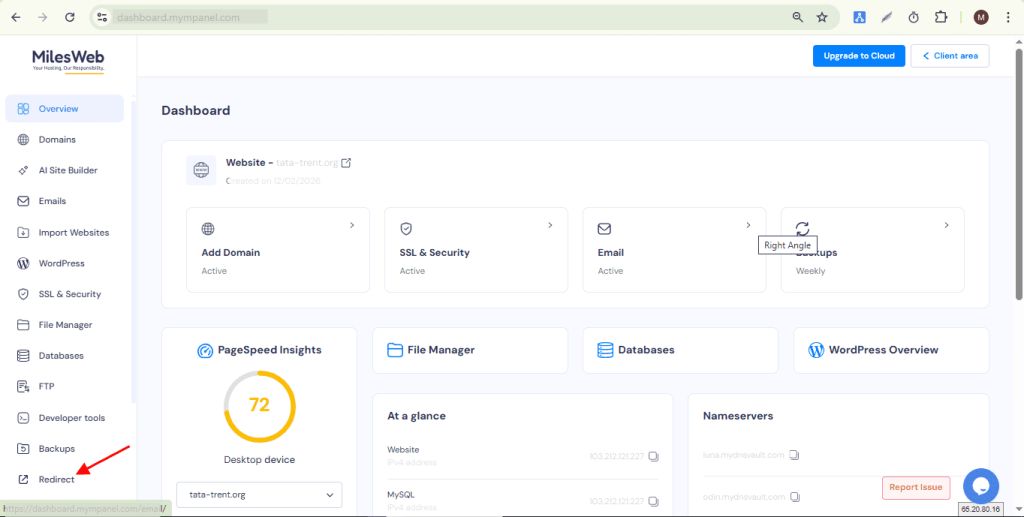This screenshot has width=1024, height=517.
Task: Expand the Add Domain card chevron
Action: coord(352,226)
